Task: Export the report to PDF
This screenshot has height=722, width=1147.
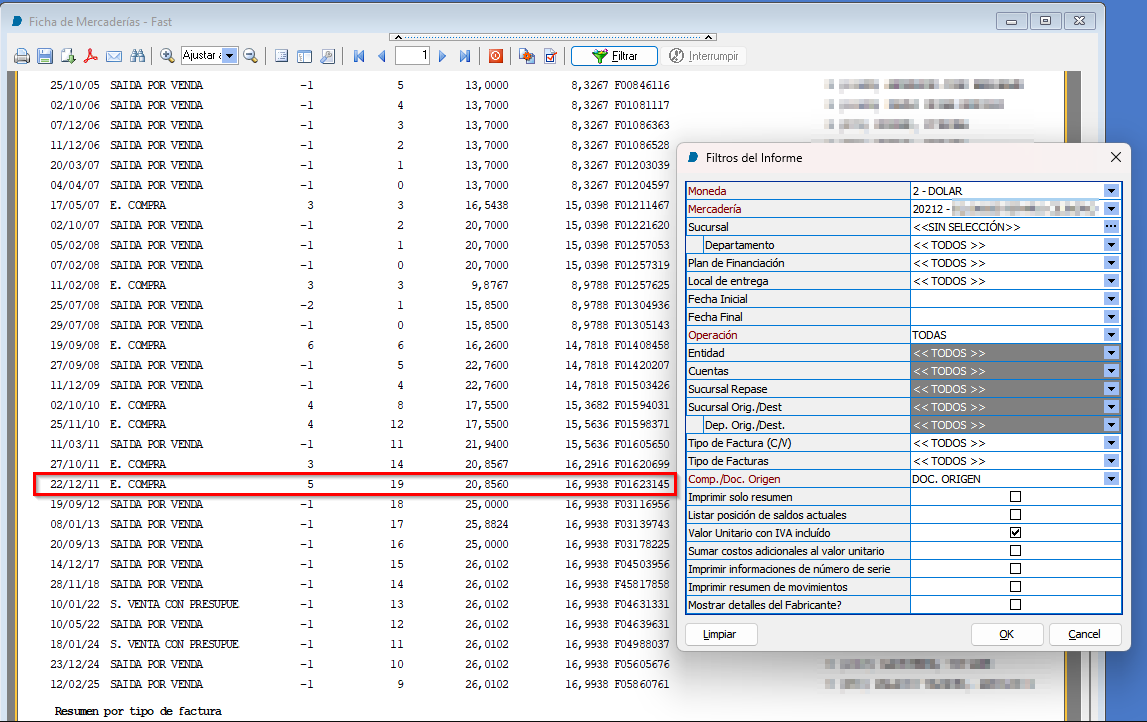Action: coord(91,56)
